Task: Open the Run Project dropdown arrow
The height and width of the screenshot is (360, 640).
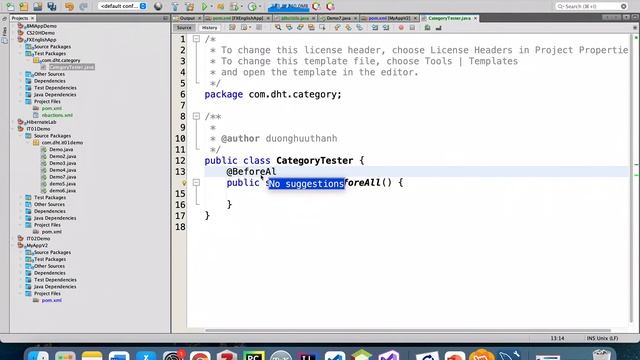Action: [x=211, y=6]
